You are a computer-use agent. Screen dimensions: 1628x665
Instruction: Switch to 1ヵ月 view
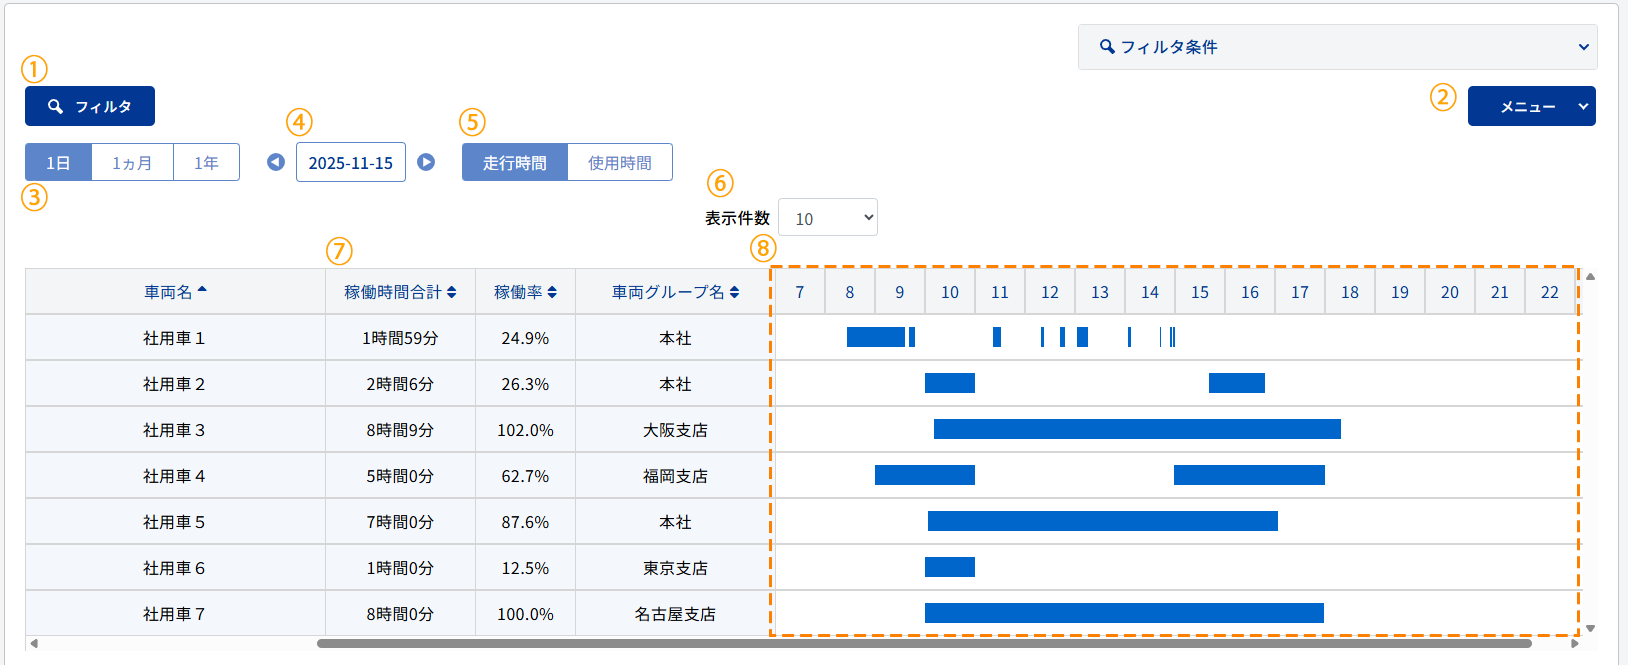tap(132, 162)
